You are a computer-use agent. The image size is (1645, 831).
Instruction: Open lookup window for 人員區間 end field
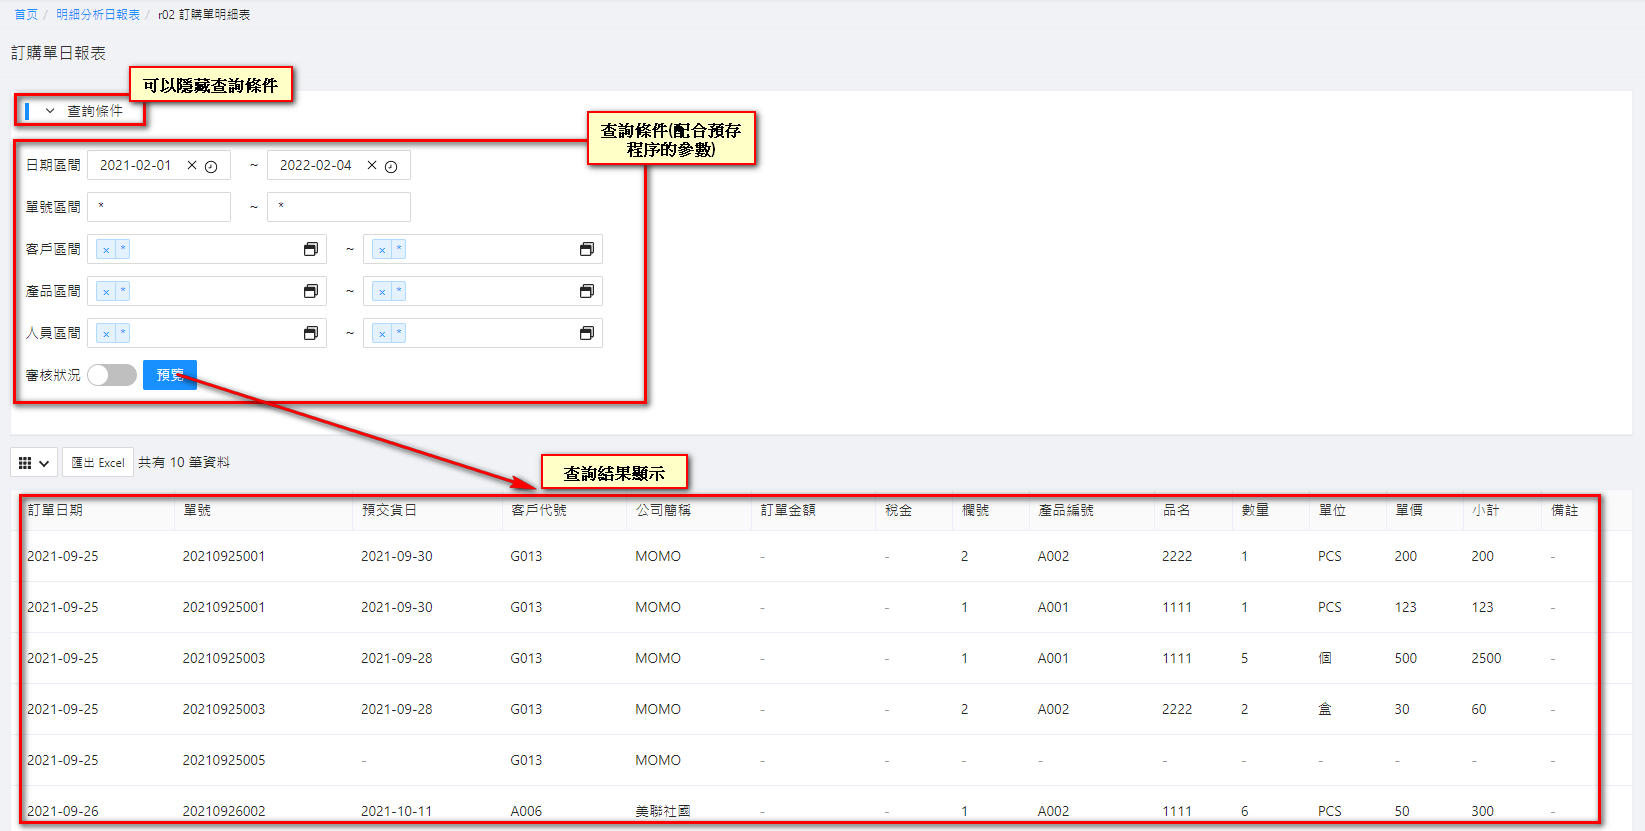point(587,333)
